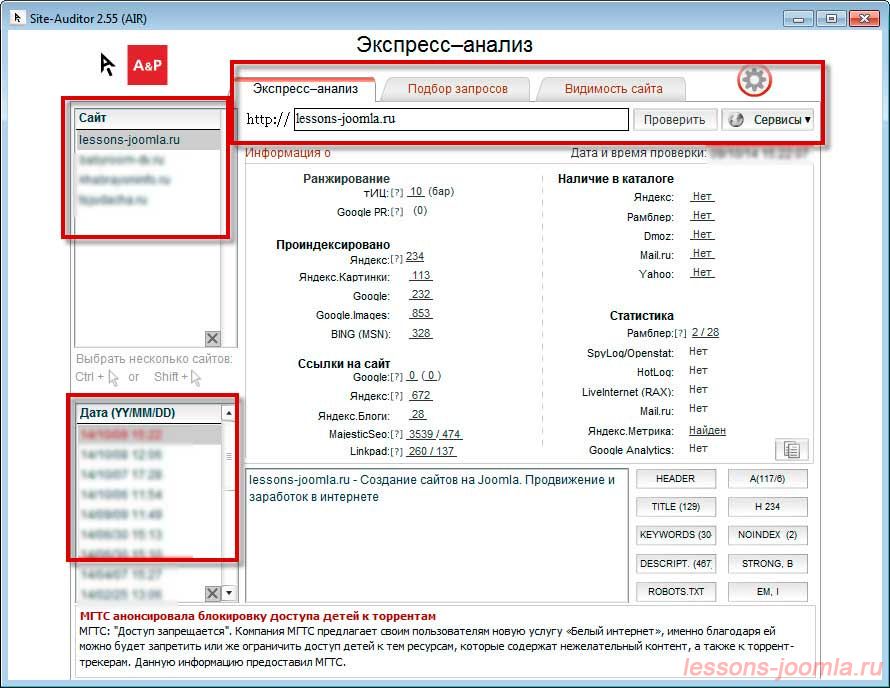The image size is (890, 688).
Task: Open Google.Images 853 link
Action: pos(421,313)
